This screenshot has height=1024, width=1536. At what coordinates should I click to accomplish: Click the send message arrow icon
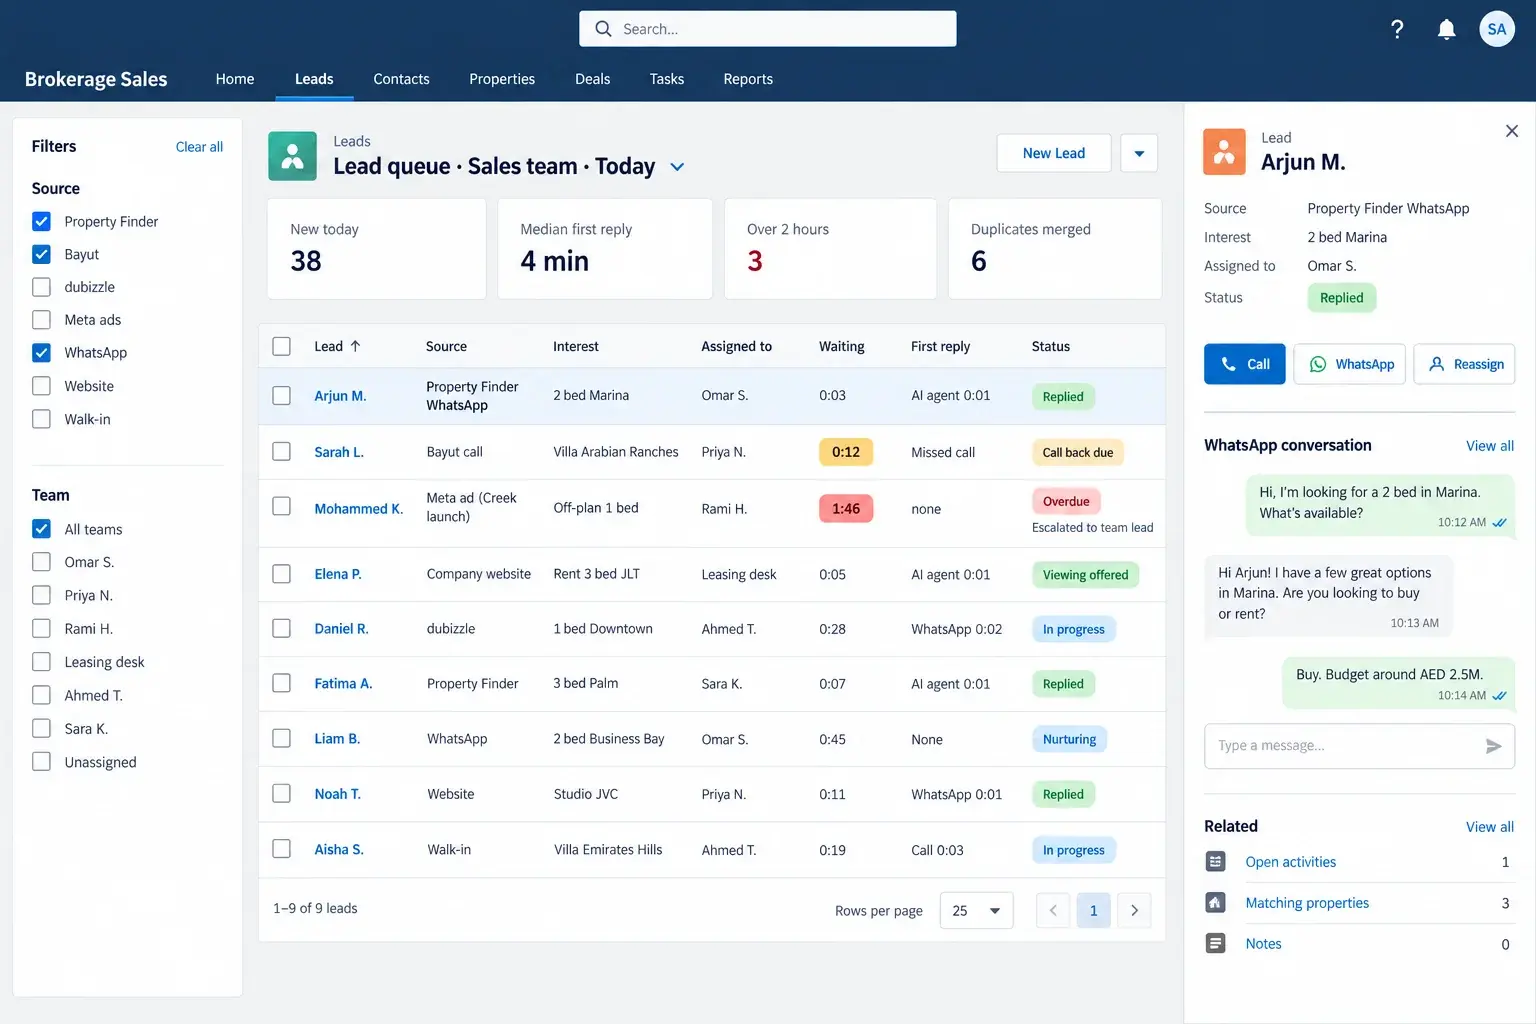(1493, 746)
